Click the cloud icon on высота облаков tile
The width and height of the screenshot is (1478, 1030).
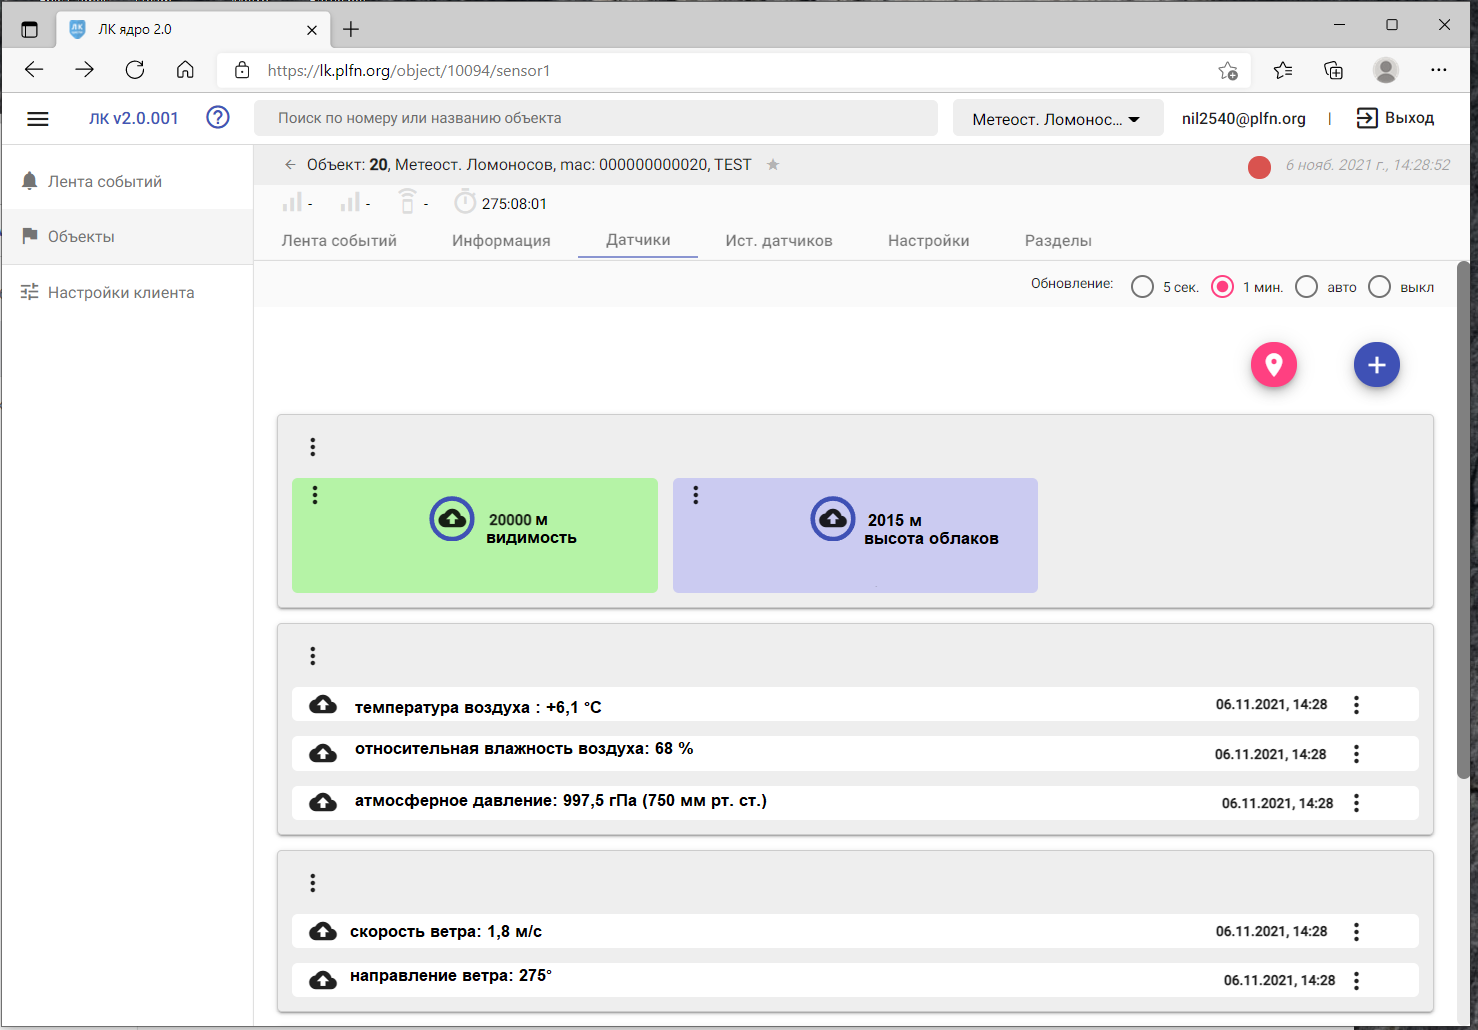(833, 519)
